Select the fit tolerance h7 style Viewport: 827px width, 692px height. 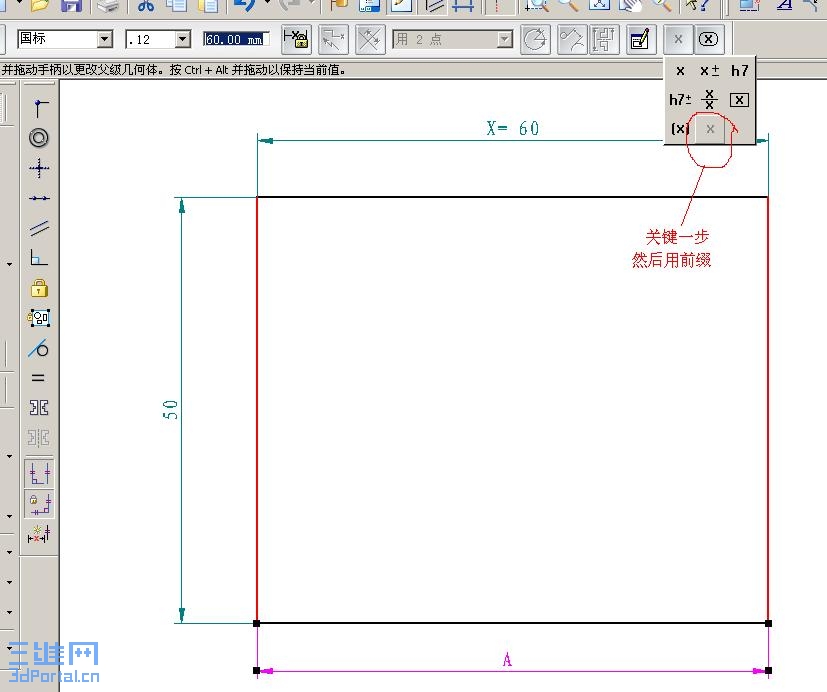tap(740, 70)
